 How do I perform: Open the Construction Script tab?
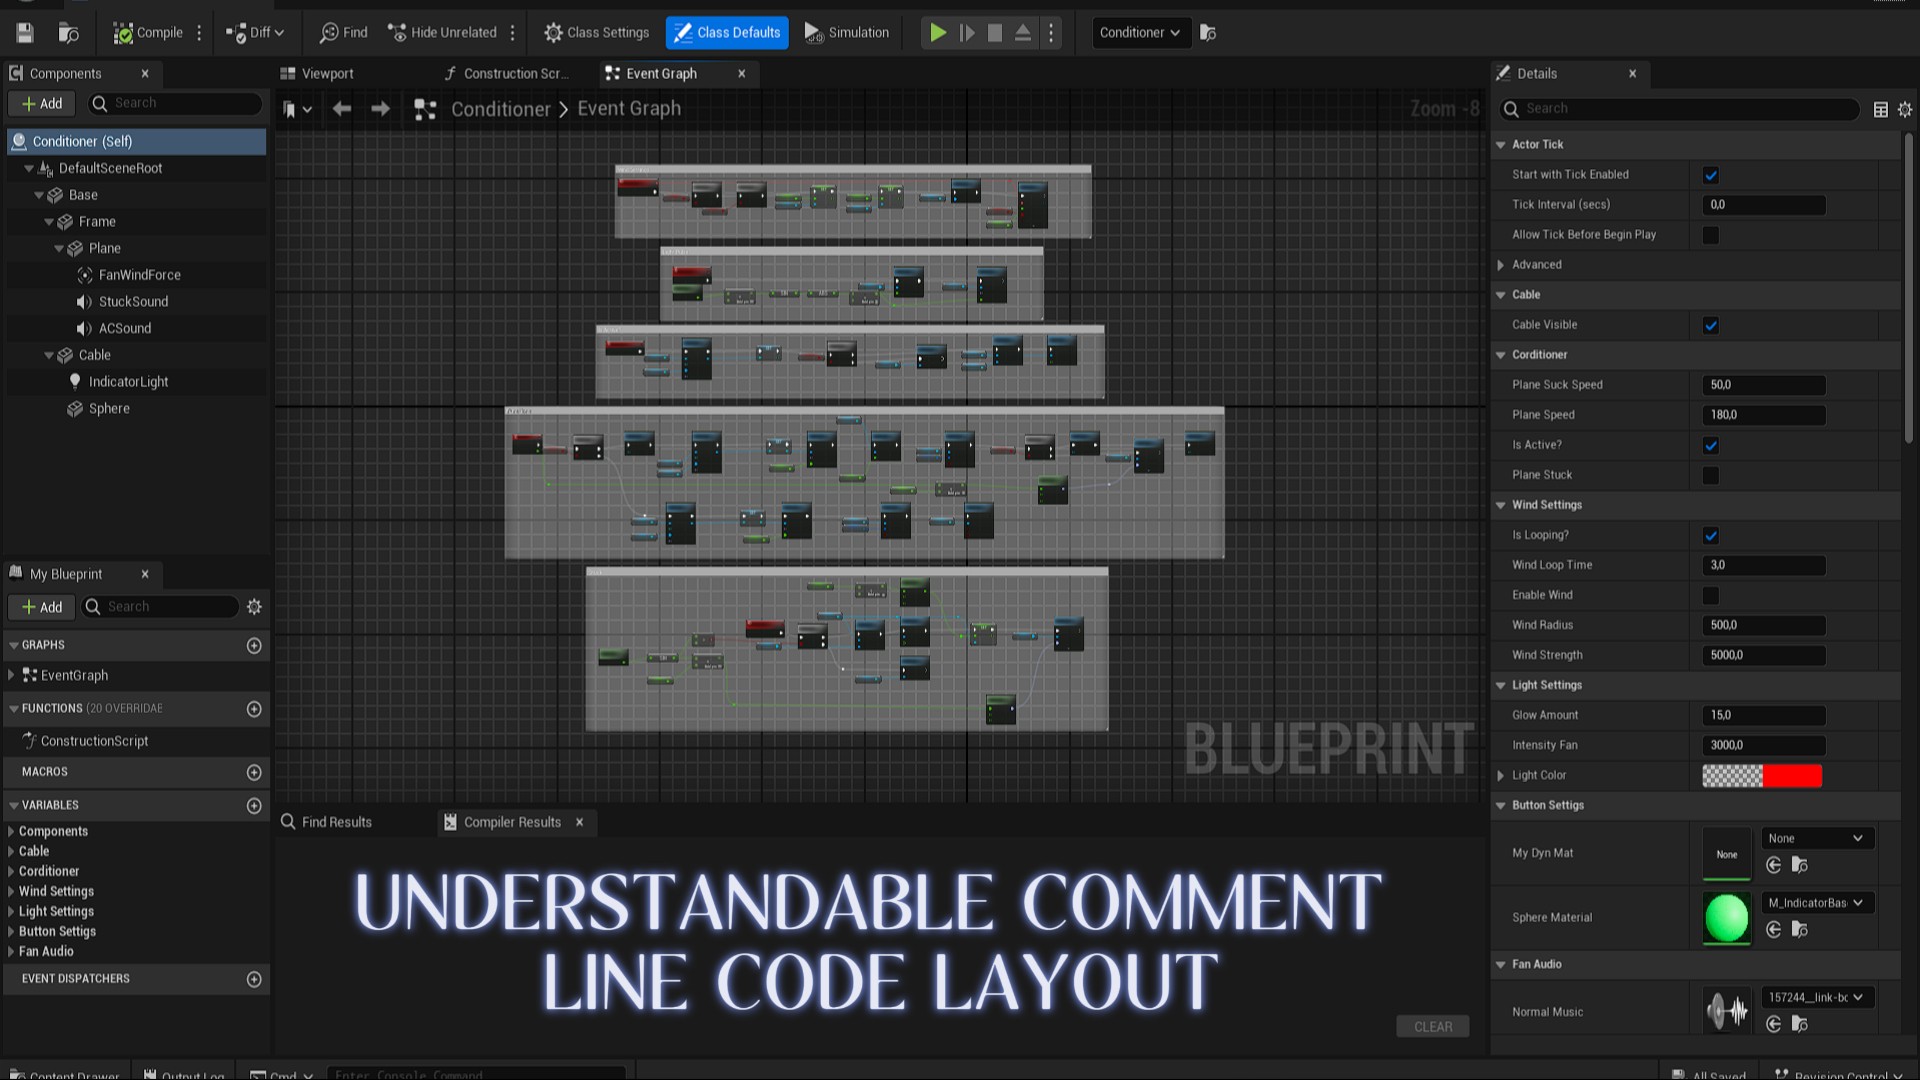507,74
